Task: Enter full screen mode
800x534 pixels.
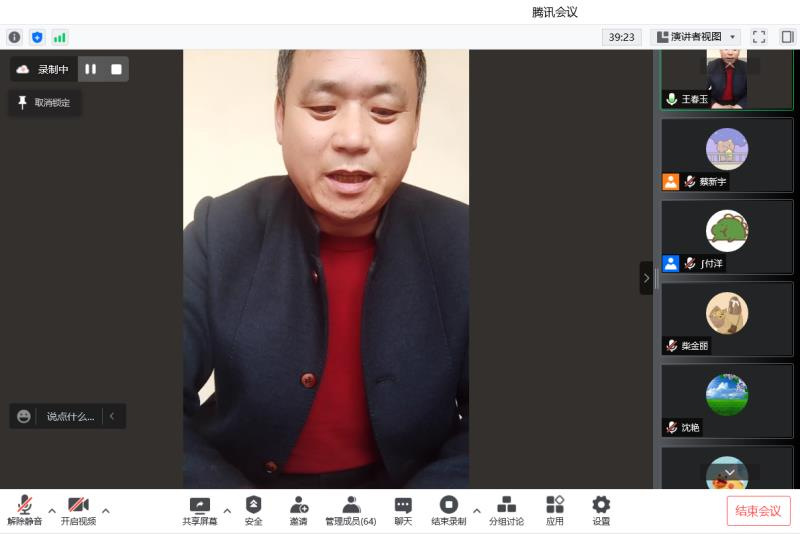Action: 759,37
